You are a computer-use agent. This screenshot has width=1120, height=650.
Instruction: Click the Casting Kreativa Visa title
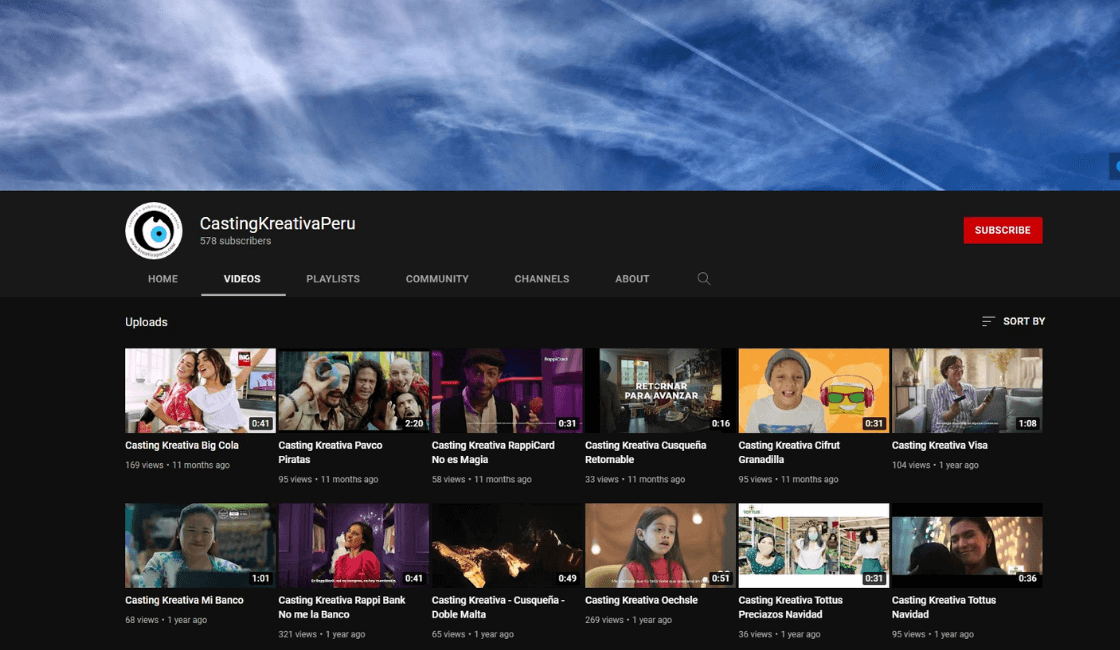click(939, 445)
